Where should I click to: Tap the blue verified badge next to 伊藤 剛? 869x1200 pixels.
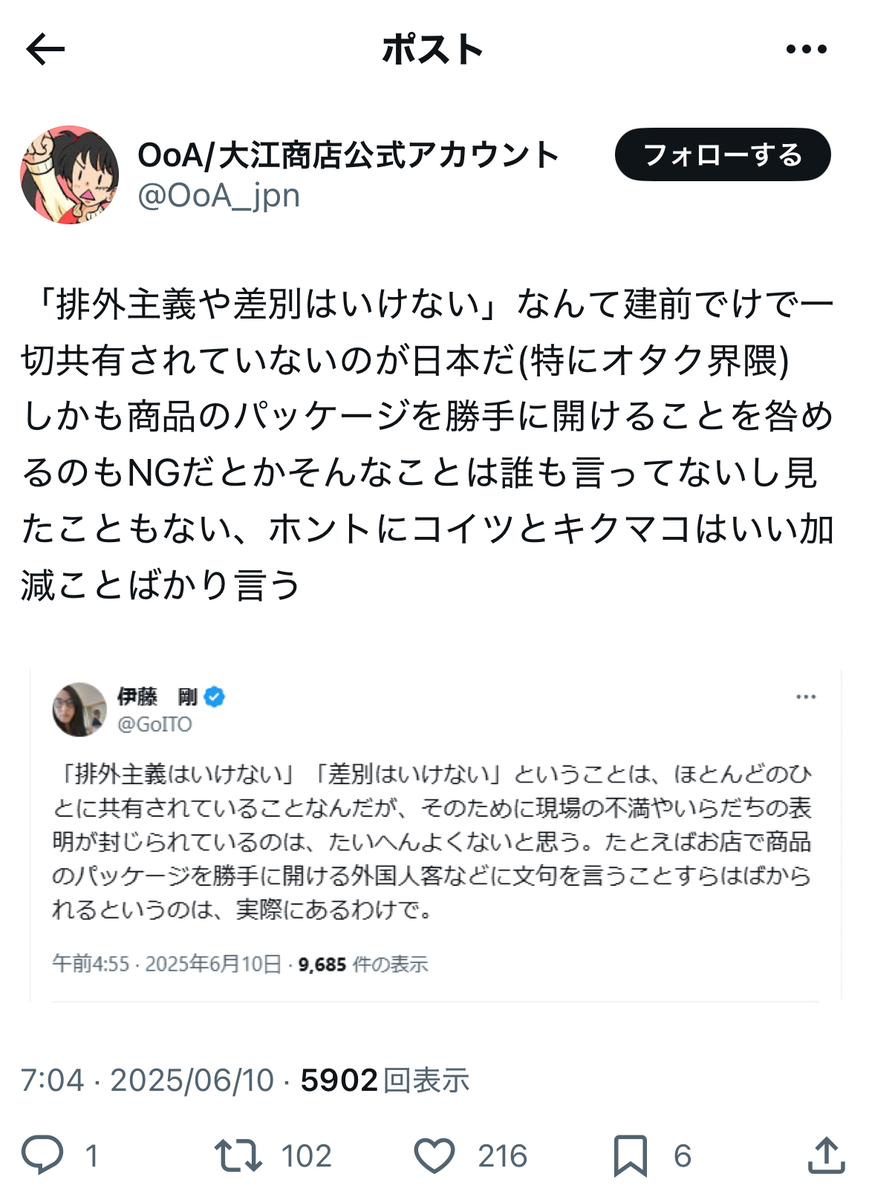214,697
